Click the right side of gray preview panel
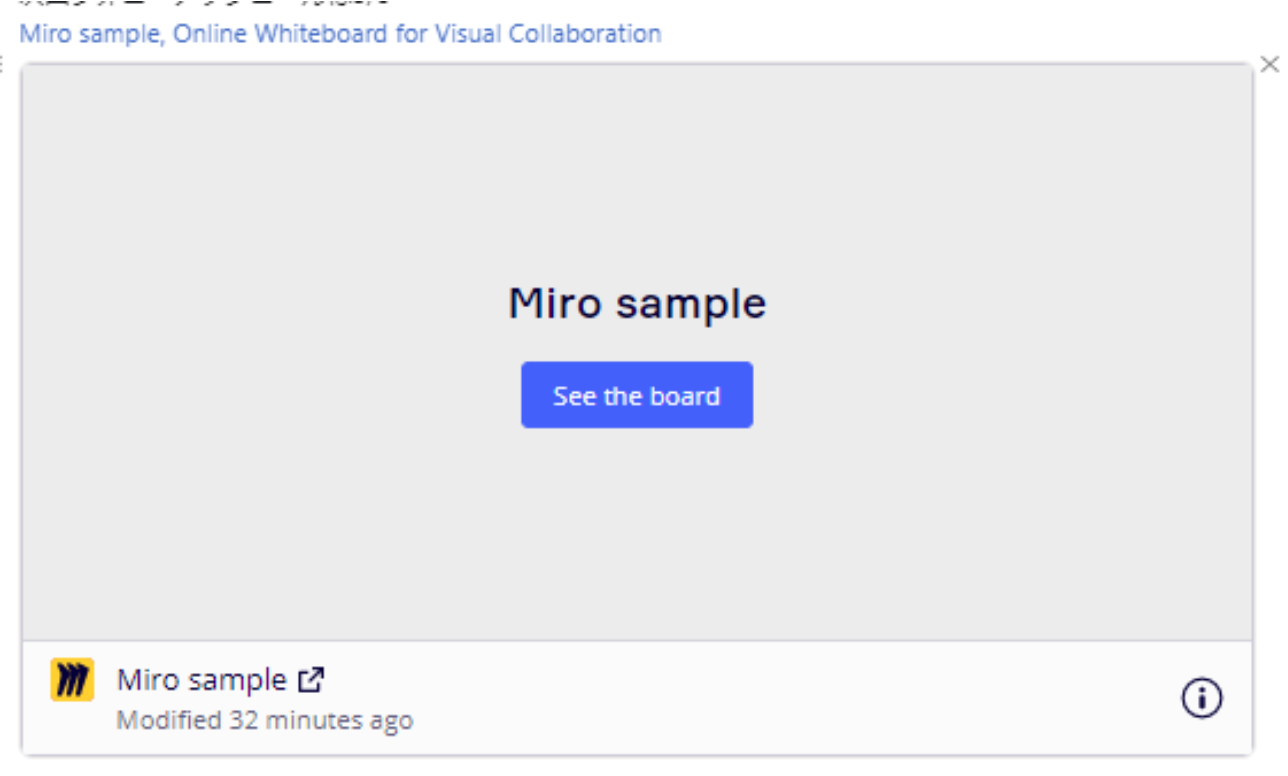This screenshot has height=776, width=1288. [x=1120, y=350]
